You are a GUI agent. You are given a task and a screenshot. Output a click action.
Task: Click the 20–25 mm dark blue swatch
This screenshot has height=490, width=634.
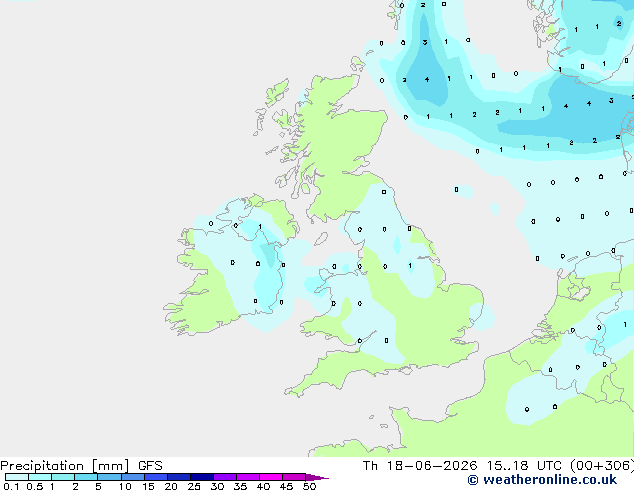point(179,477)
